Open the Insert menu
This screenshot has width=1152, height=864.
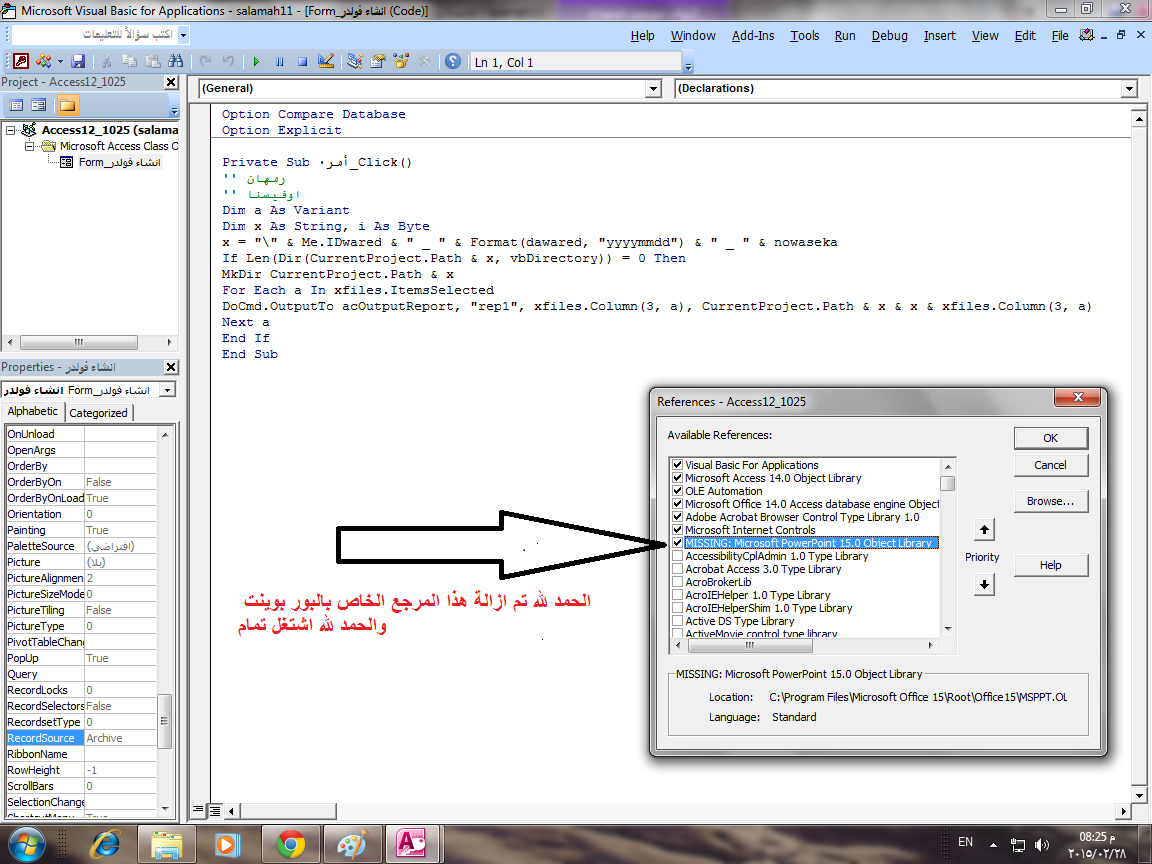[940, 35]
